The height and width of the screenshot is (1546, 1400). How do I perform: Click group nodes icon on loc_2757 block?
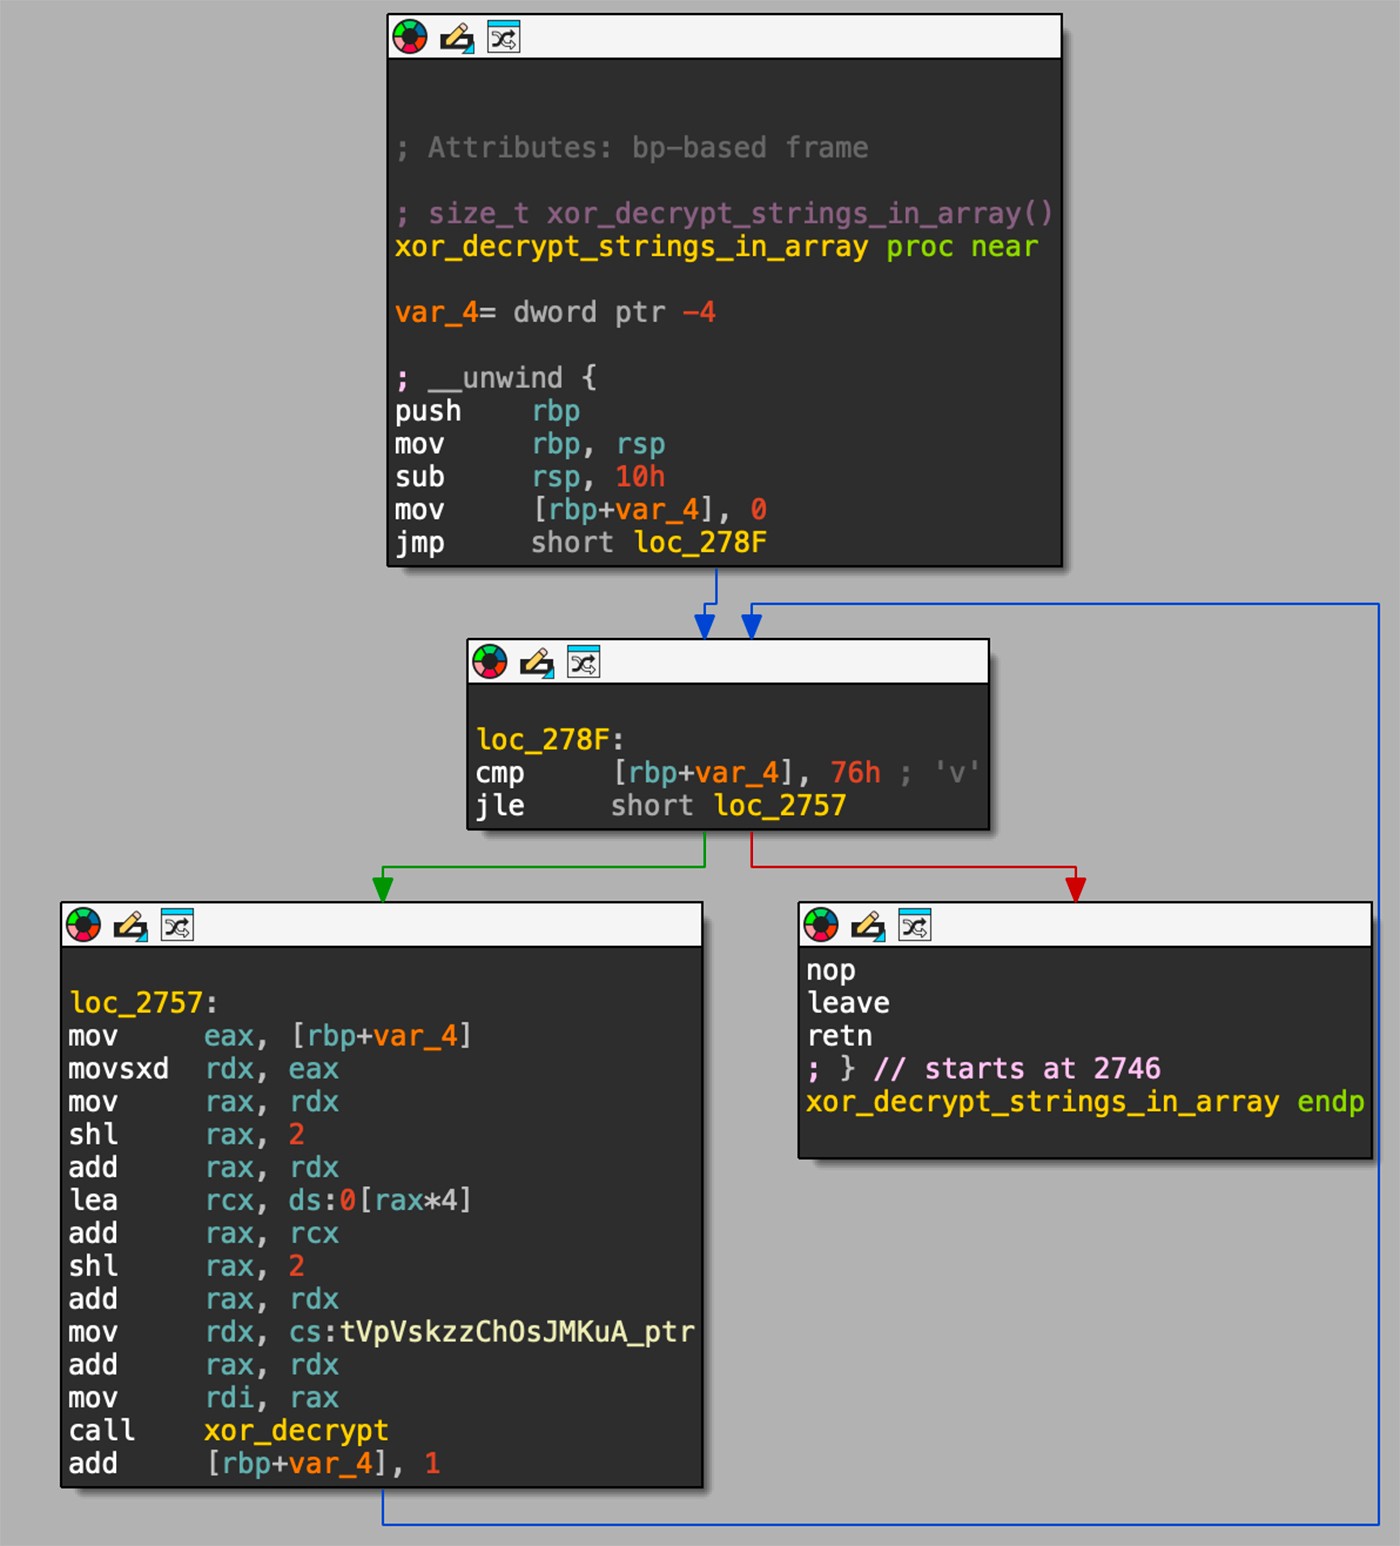click(177, 925)
